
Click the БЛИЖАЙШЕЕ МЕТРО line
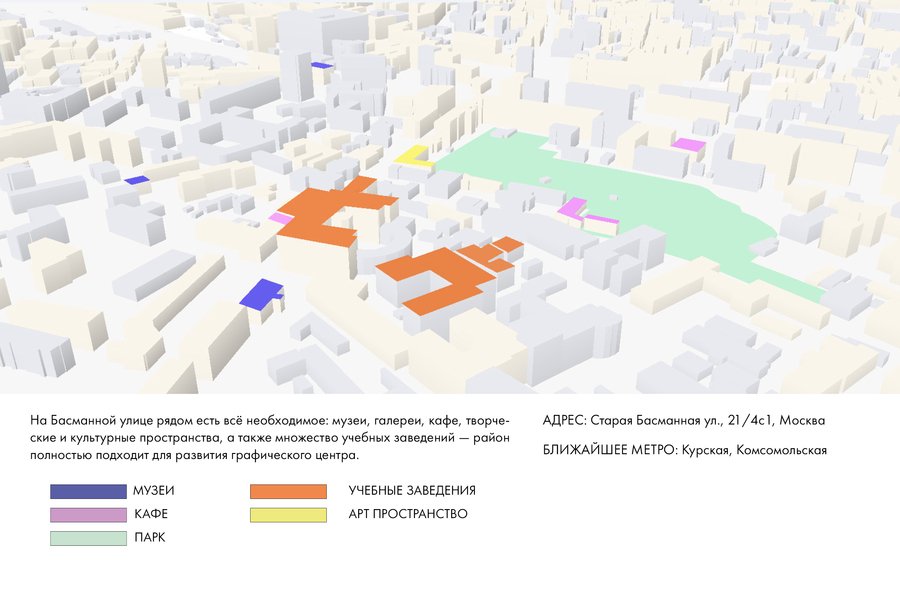(685, 450)
